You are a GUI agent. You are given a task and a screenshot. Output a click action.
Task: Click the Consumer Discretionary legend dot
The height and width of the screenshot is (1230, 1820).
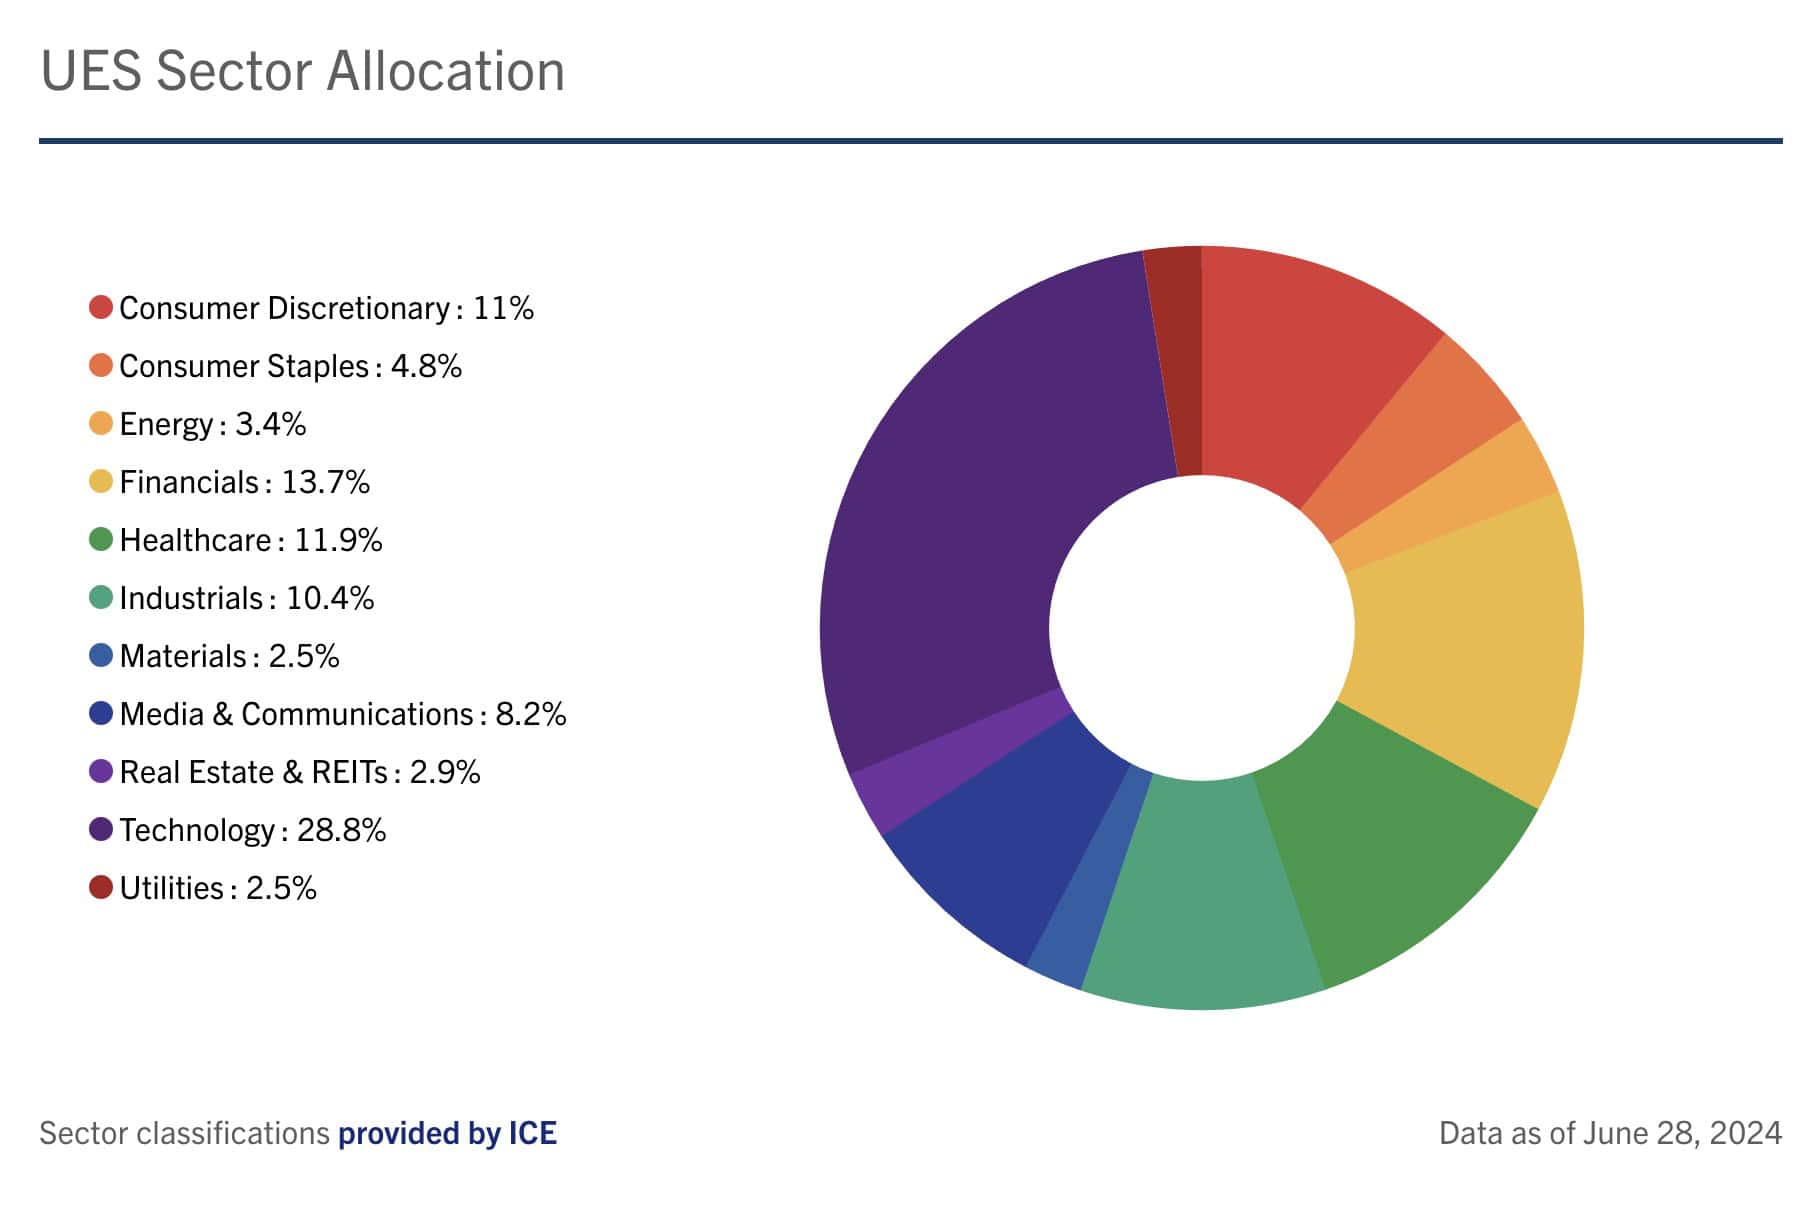[100, 307]
